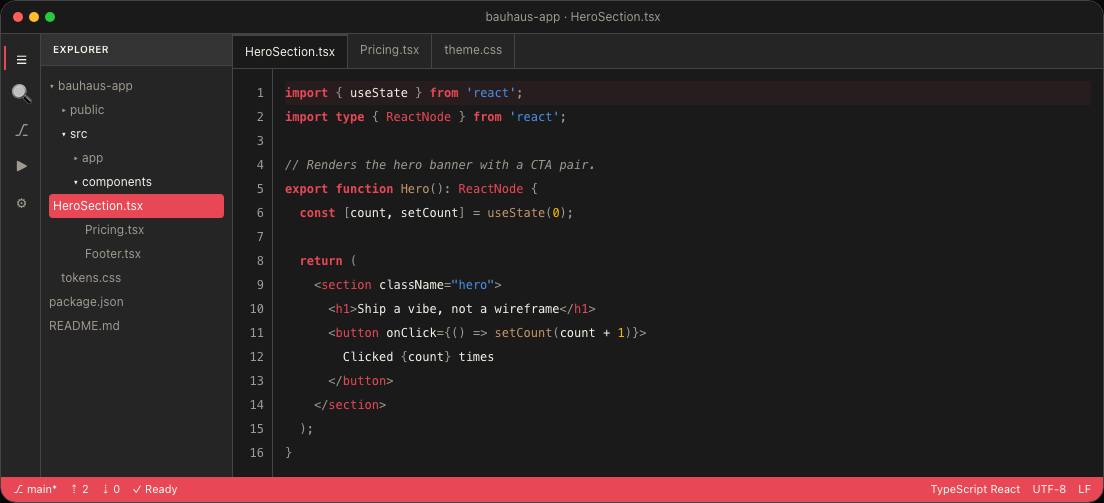Screen dimensions: 1104x503
Task: Click the className "hero" string
Action: click(x=472, y=285)
